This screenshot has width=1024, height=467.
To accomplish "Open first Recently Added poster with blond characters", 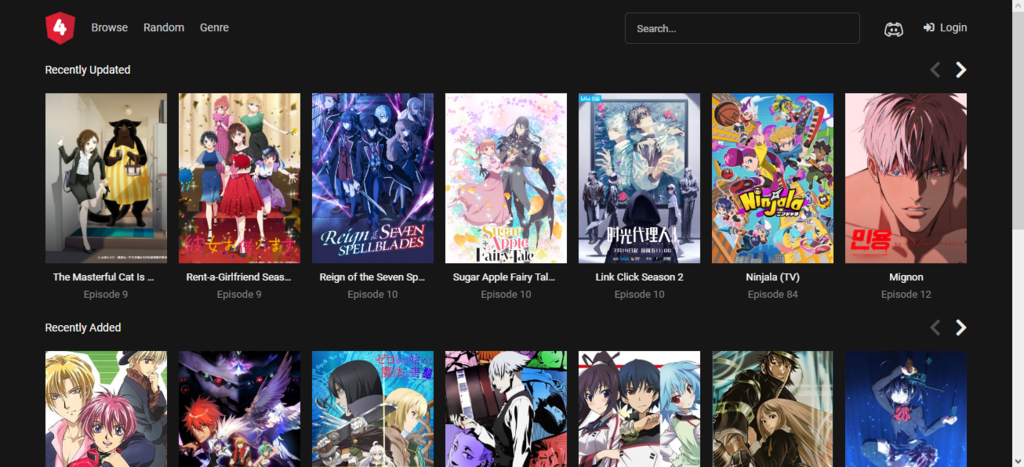I will (x=106, y=409).
